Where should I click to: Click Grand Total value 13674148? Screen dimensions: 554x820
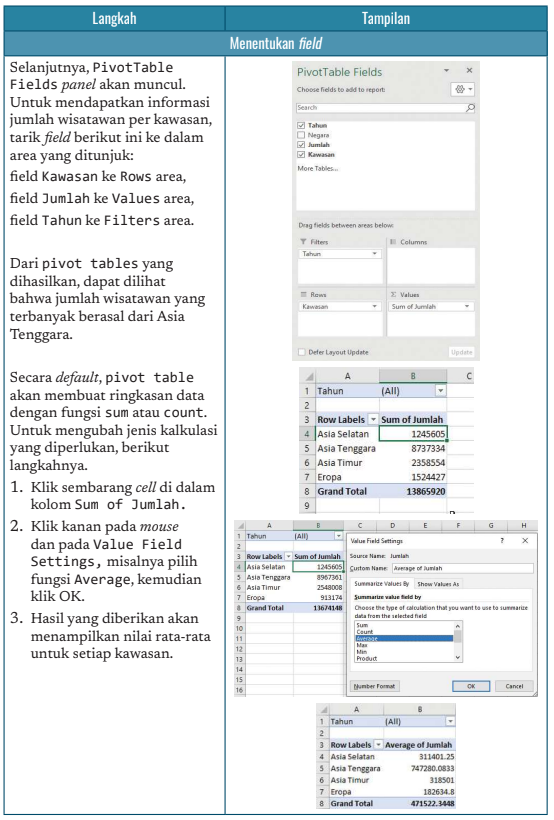pyautogui.click(x=318, y=608)
